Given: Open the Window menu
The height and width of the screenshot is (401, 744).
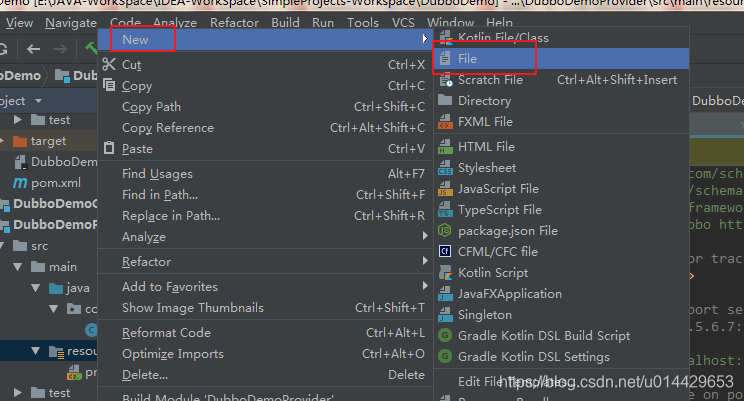Looking at the screenshot, I should 450,23.
